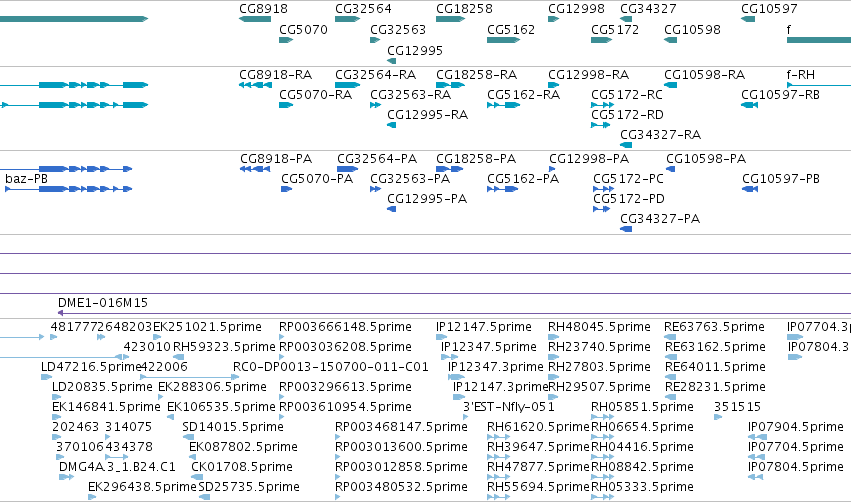The width and height of the screenshot is (851, 502).
Task: Select the CG32564 gene label
Action: click(363, 9)
